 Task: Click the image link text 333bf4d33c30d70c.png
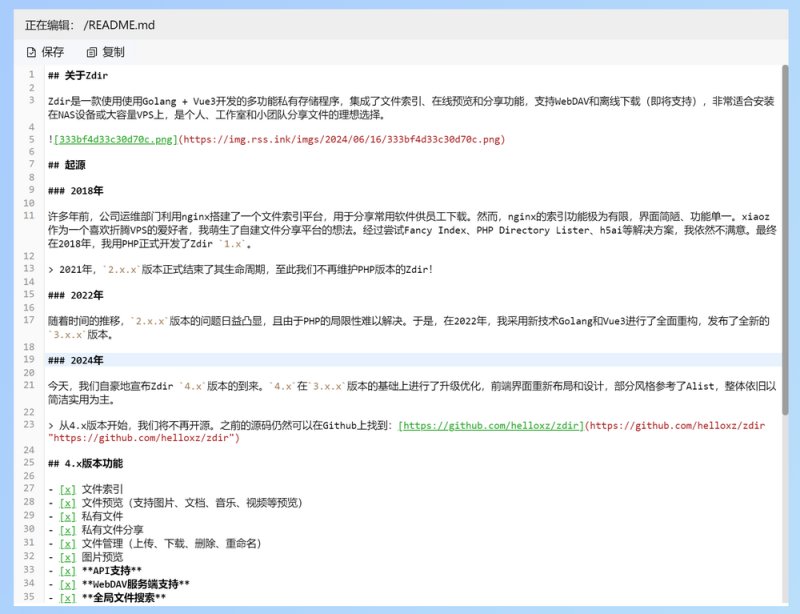pos(116,139)
